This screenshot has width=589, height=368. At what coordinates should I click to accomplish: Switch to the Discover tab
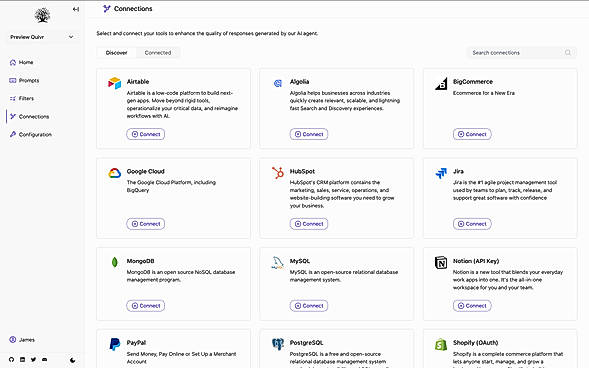pos(116,53)
